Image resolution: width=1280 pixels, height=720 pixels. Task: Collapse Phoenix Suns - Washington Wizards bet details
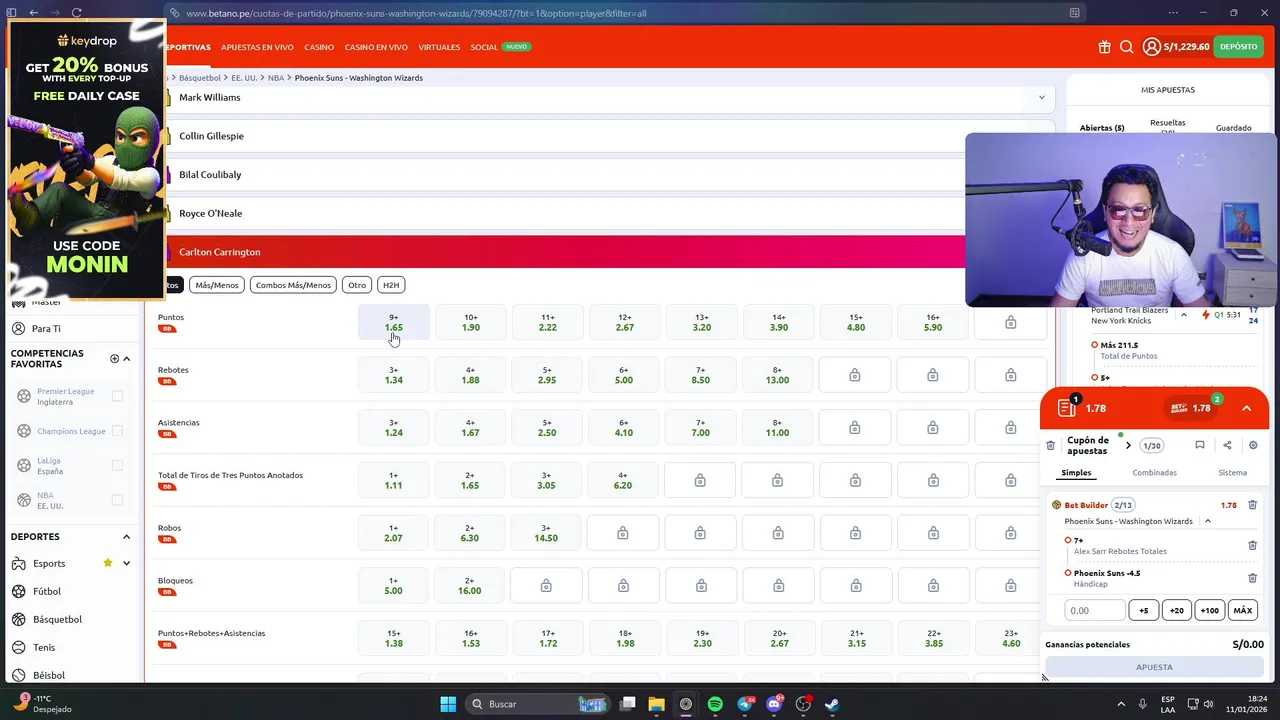[x=1207, y=521]
